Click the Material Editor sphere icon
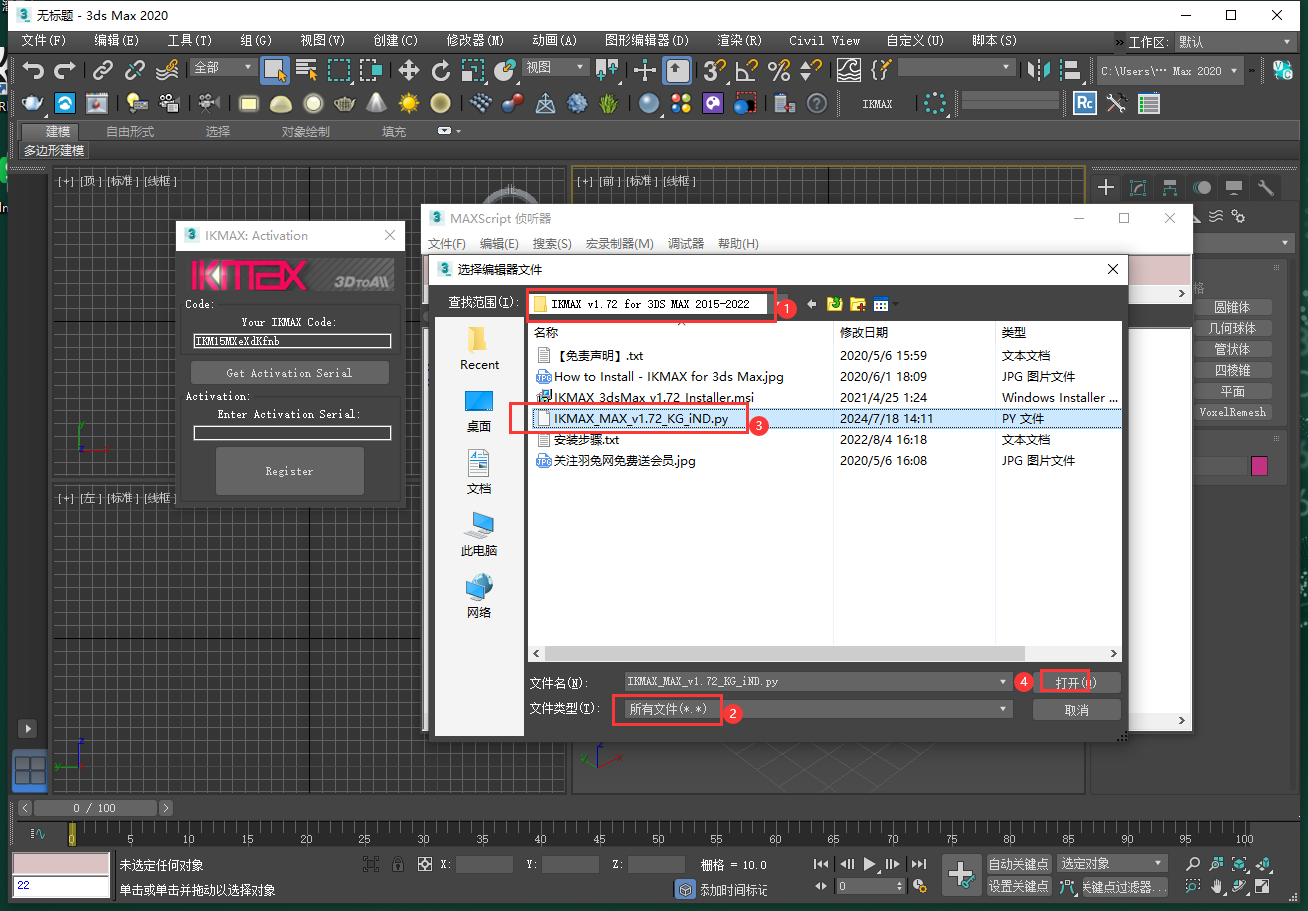This screenshot has height=911, width=1308. tap(649, 103)
